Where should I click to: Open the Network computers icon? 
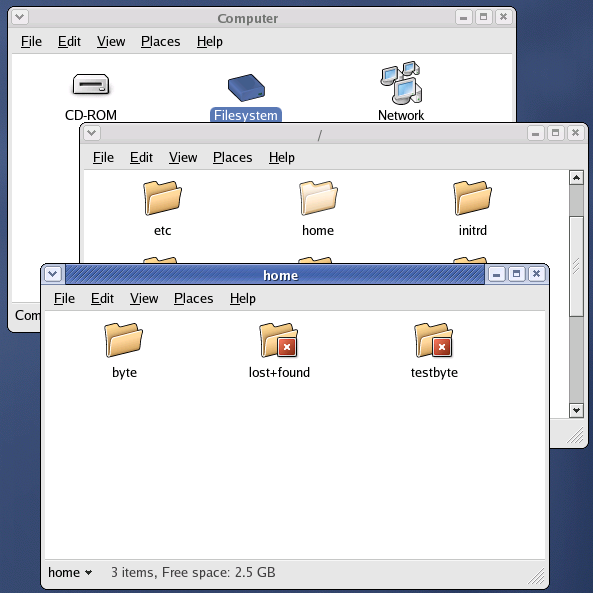[x=401, y=83]
